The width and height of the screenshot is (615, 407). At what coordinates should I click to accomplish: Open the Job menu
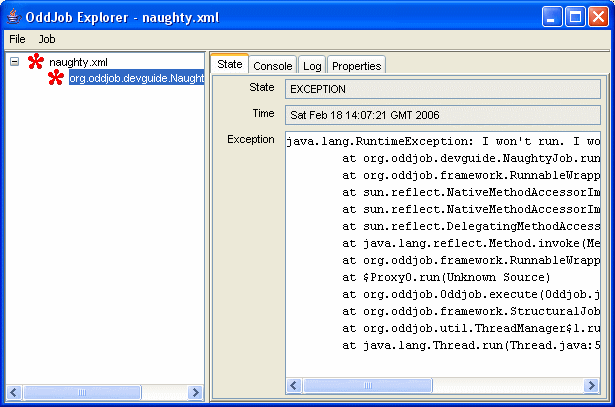click(x=47, y=39)
